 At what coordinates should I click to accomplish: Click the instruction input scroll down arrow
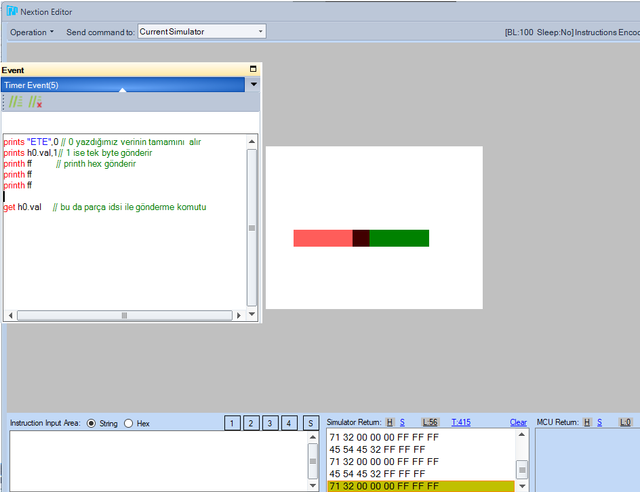click(313, 485)
